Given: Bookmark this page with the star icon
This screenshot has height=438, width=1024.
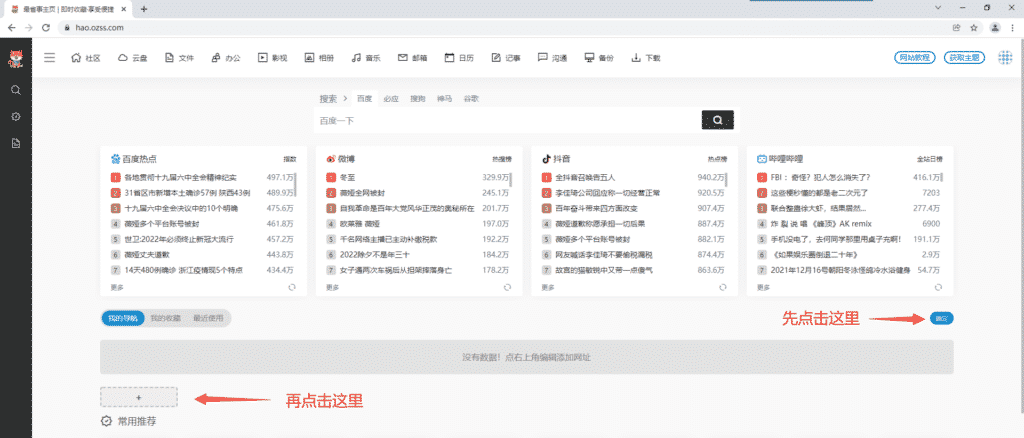Looking at the screenshot, I should [974, 28].
